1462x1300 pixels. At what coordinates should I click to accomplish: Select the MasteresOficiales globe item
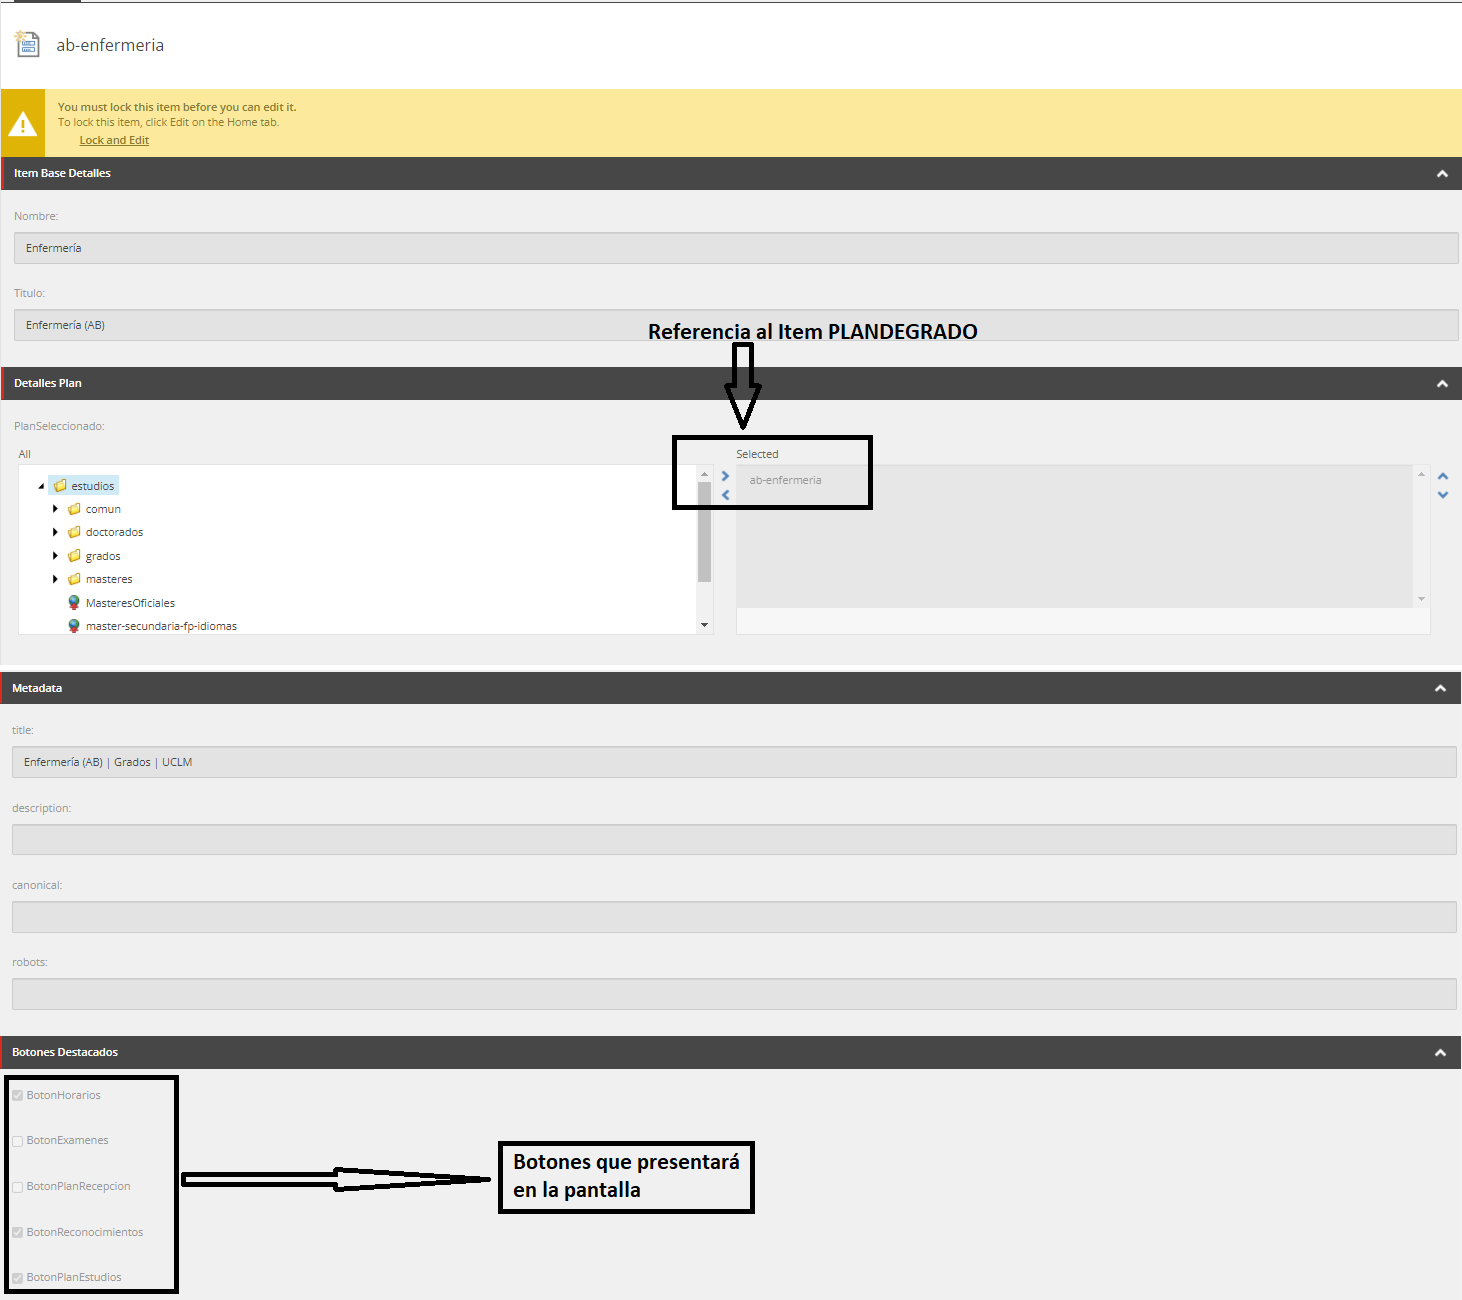coord(129,603)
